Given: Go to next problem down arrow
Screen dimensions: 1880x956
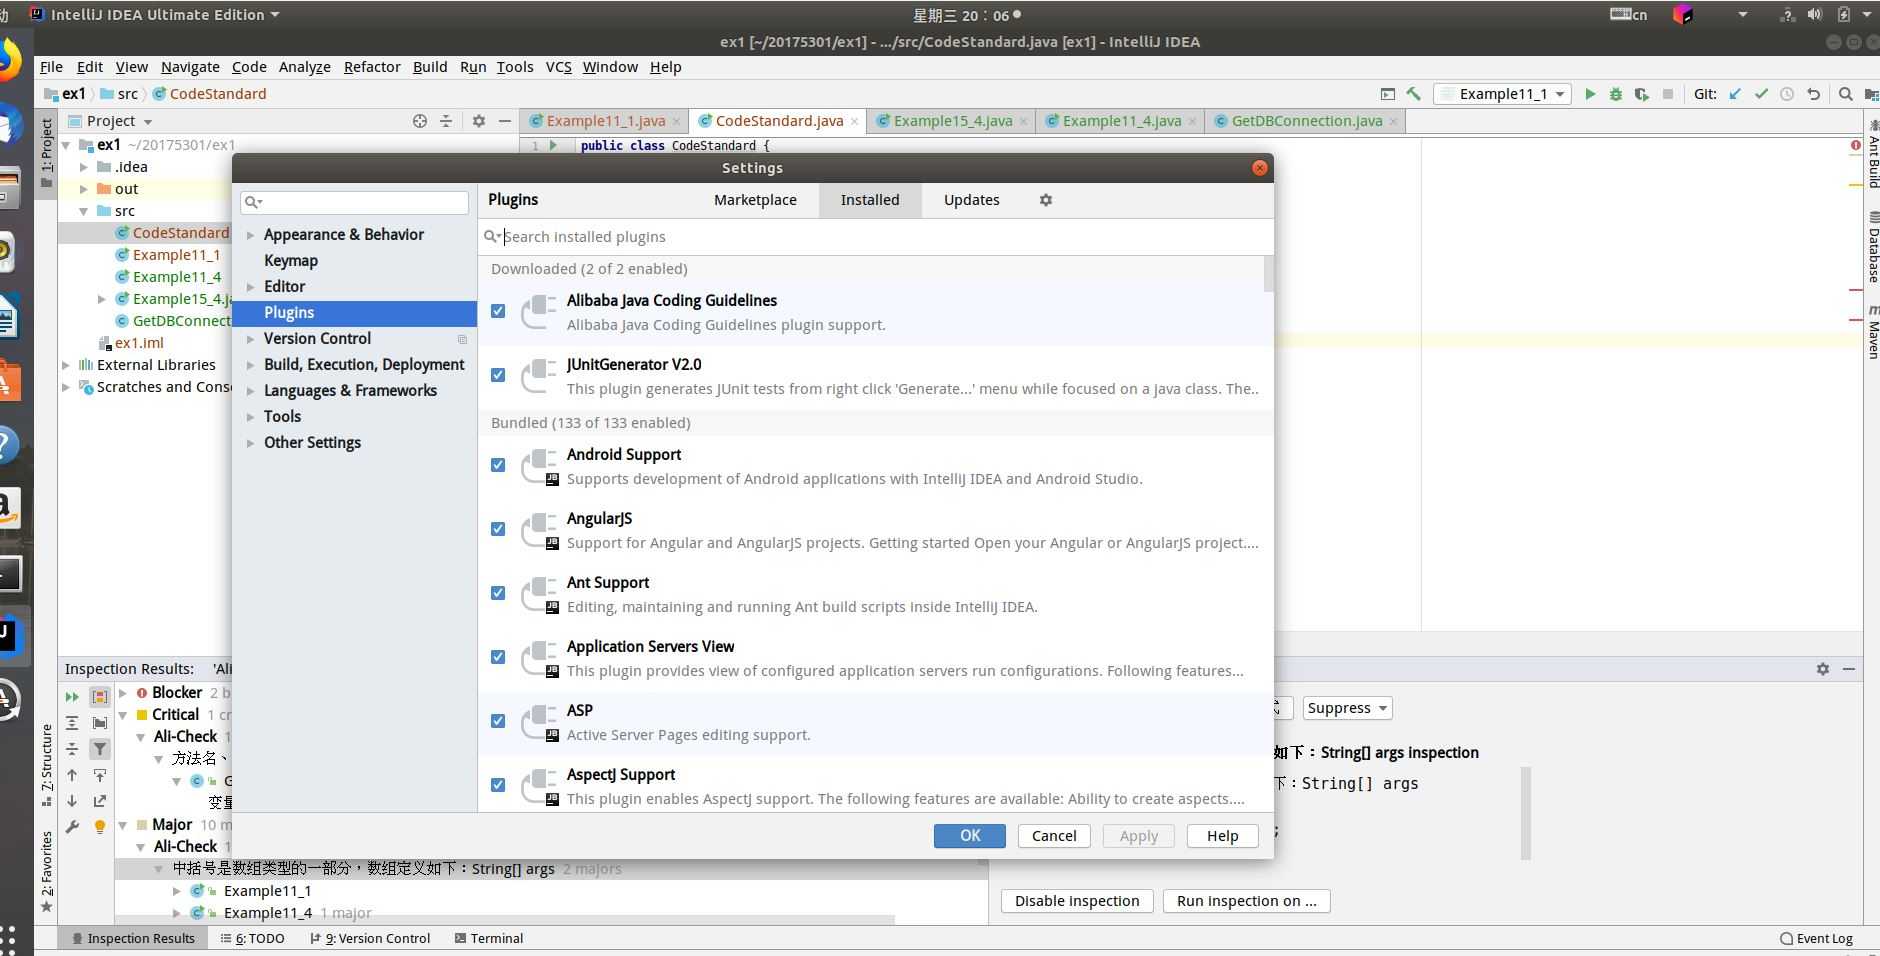Looking at the screenshot, I should pos(72,801).
